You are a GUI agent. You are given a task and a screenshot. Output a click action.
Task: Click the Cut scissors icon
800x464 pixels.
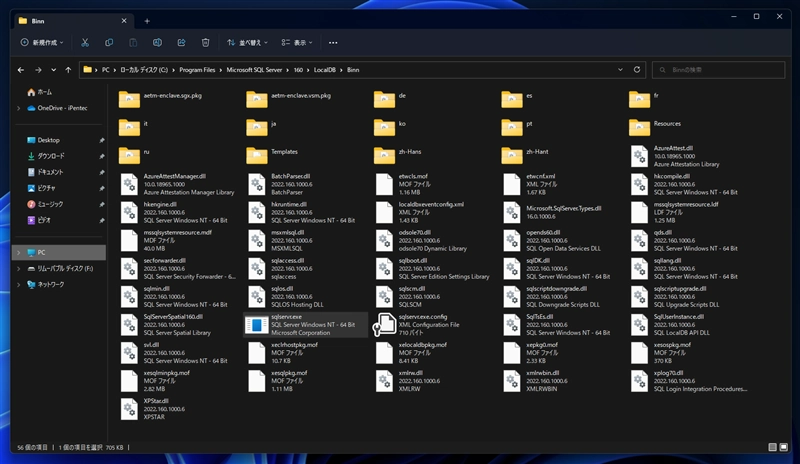[x=85, y=43]
